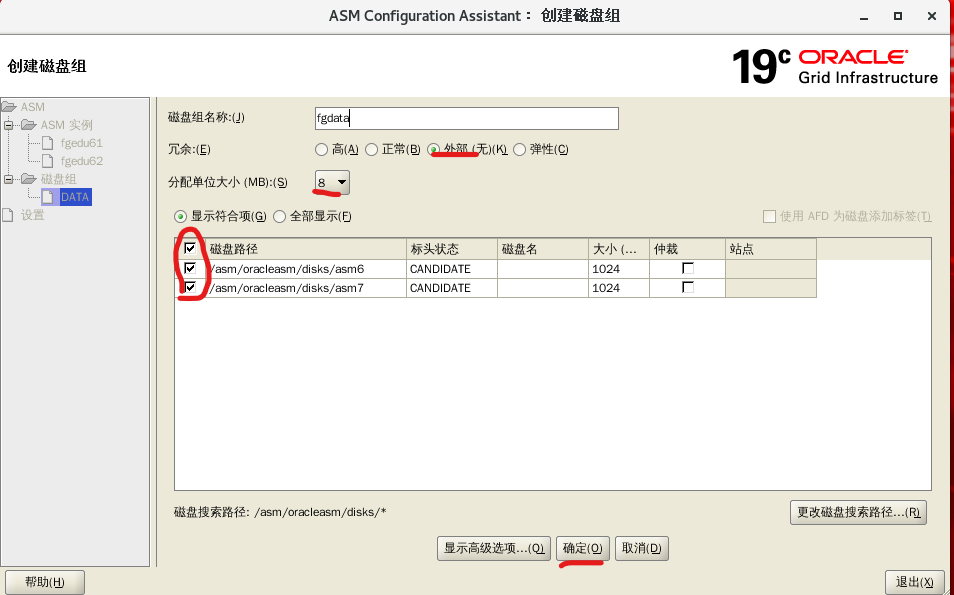The width and height of the screenshot is (954, 595).
Task: Select 正常 redundancy radio button
Action: [371, 150]
